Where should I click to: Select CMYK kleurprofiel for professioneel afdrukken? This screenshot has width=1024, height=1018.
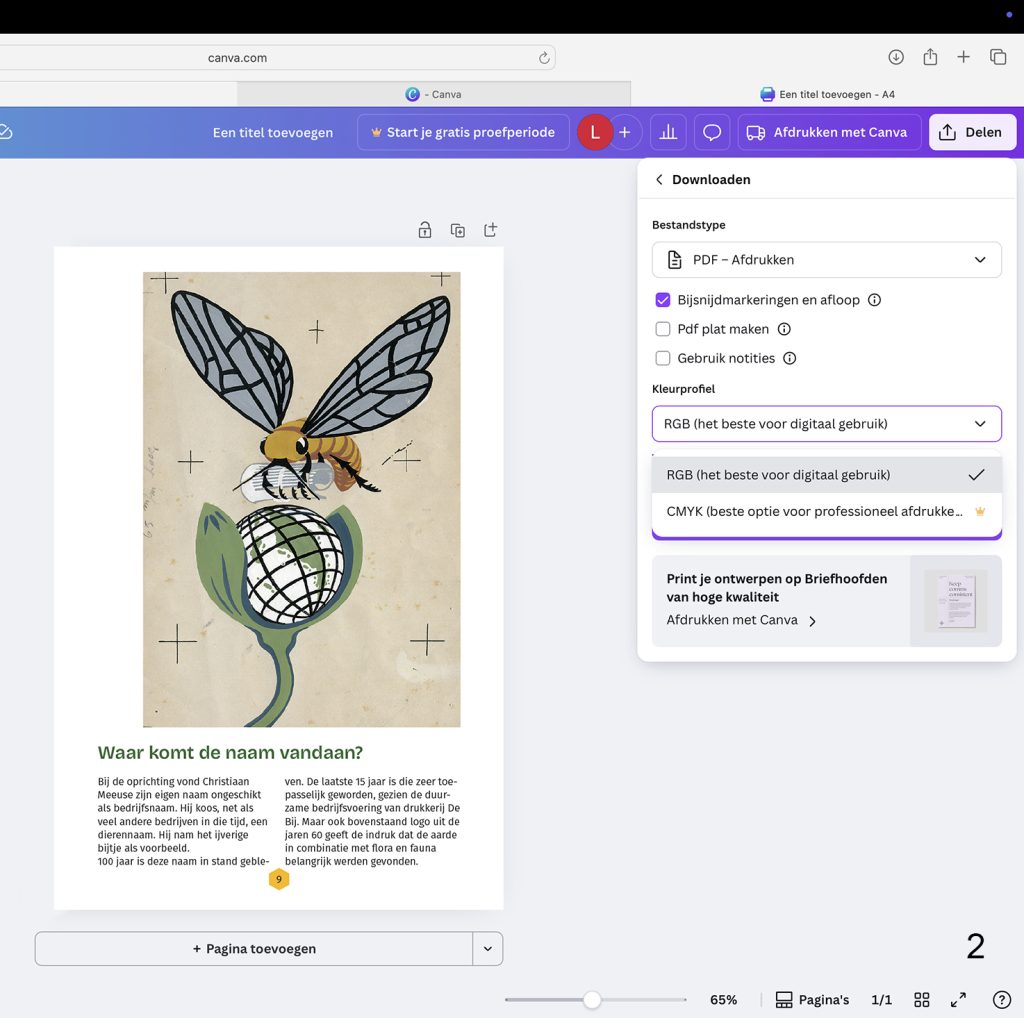[815, 510]
